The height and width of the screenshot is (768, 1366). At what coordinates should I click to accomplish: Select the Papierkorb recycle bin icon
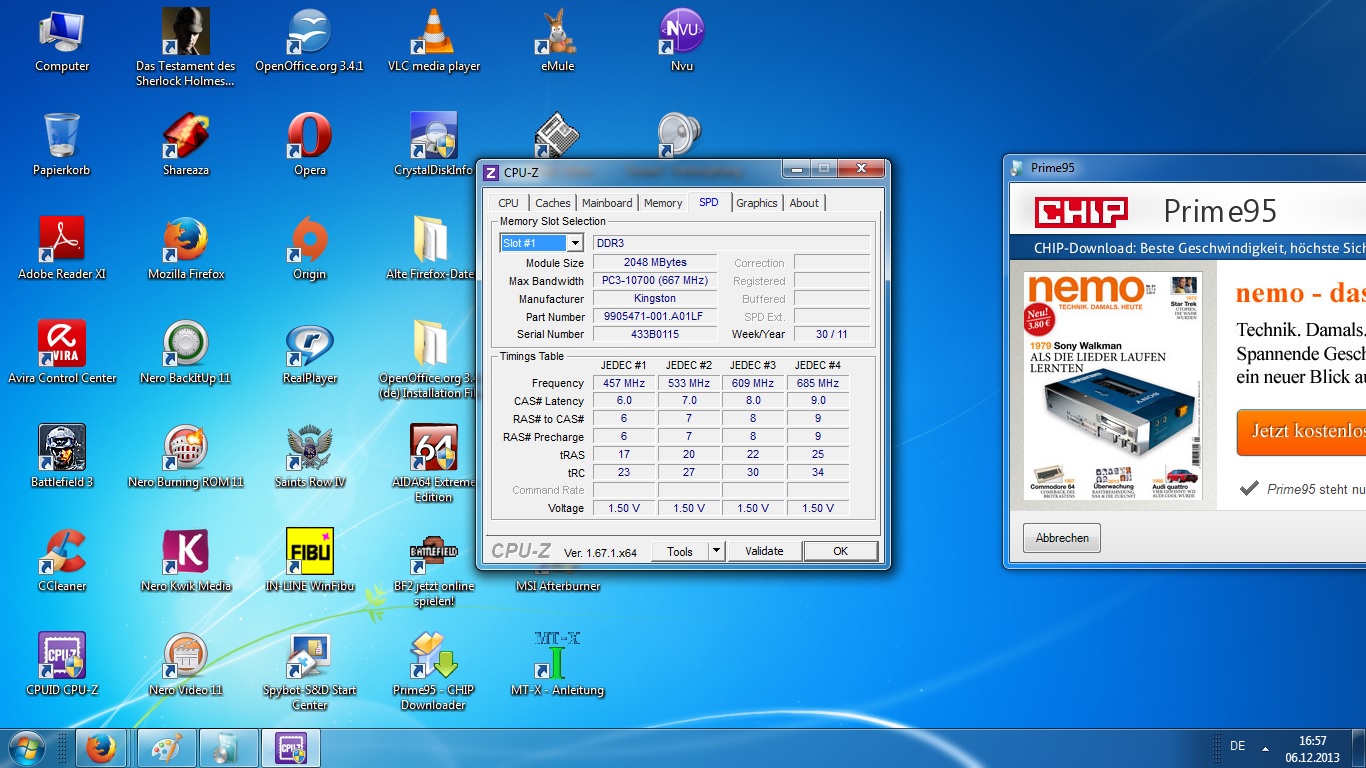62,144
